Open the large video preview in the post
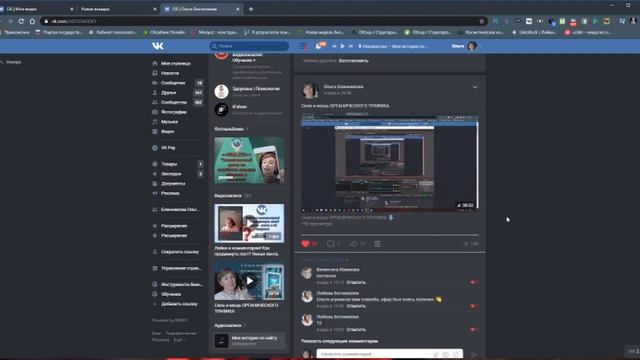 [x=389, y=163]
